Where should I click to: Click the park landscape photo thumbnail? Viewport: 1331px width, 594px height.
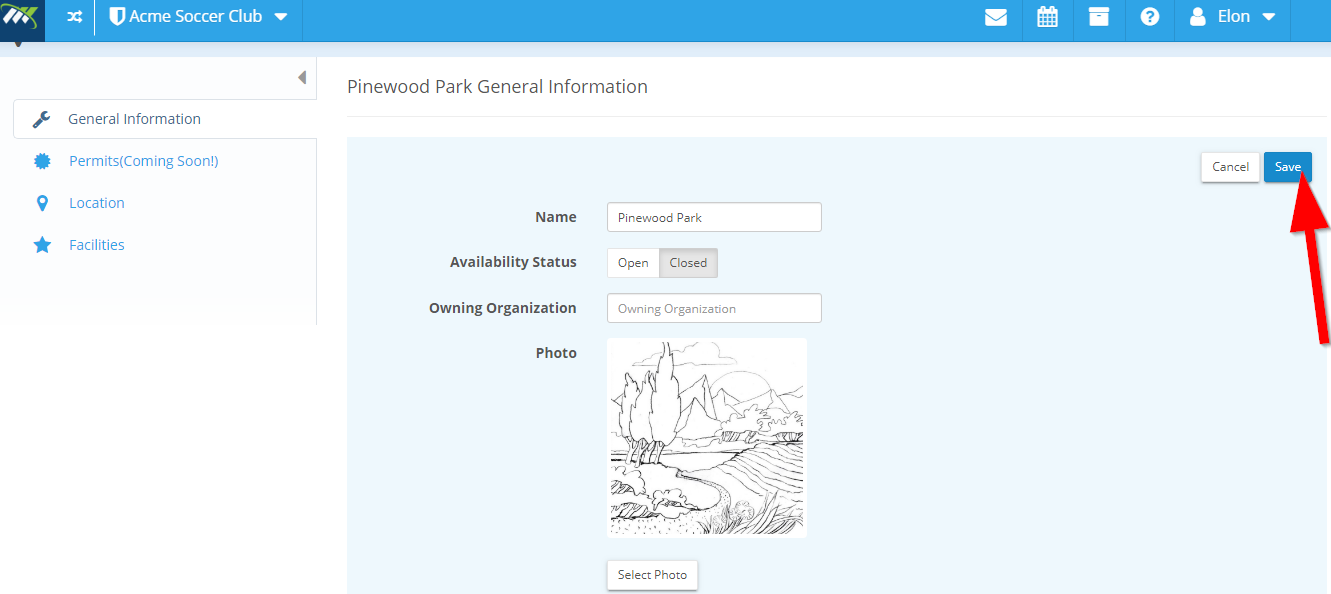click(707, 438)
